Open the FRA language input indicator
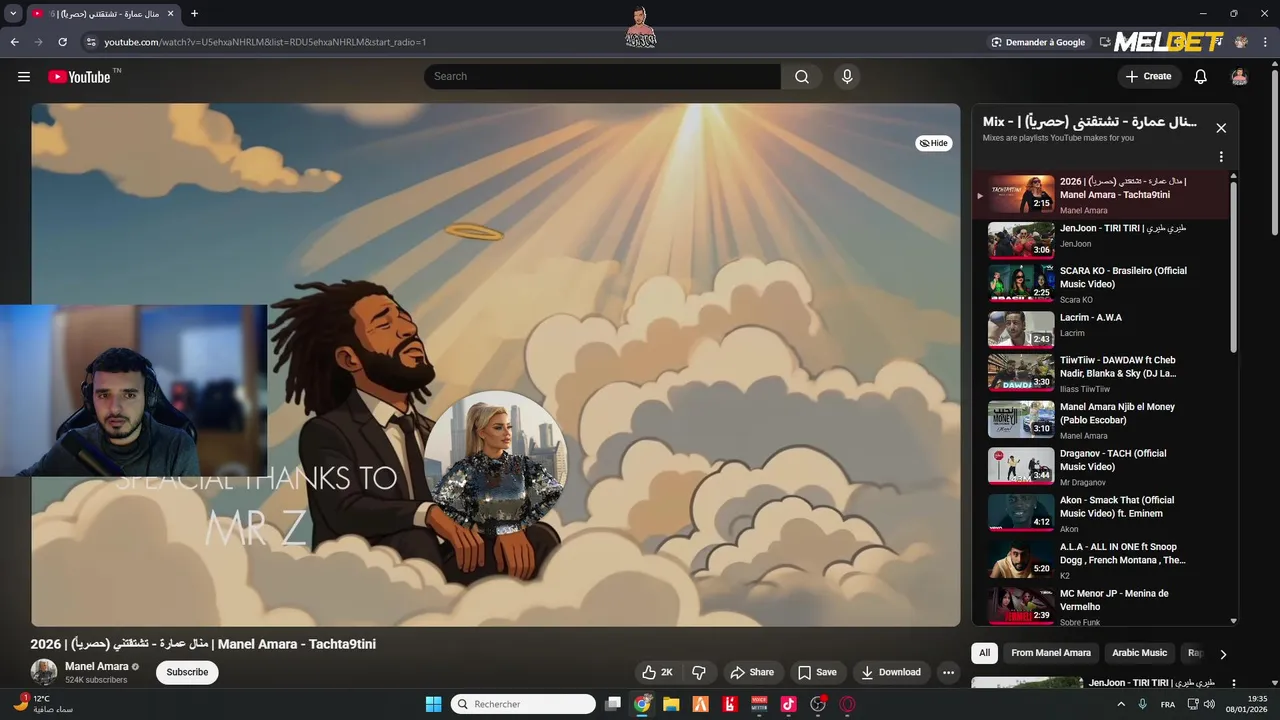 (1168, 704)
